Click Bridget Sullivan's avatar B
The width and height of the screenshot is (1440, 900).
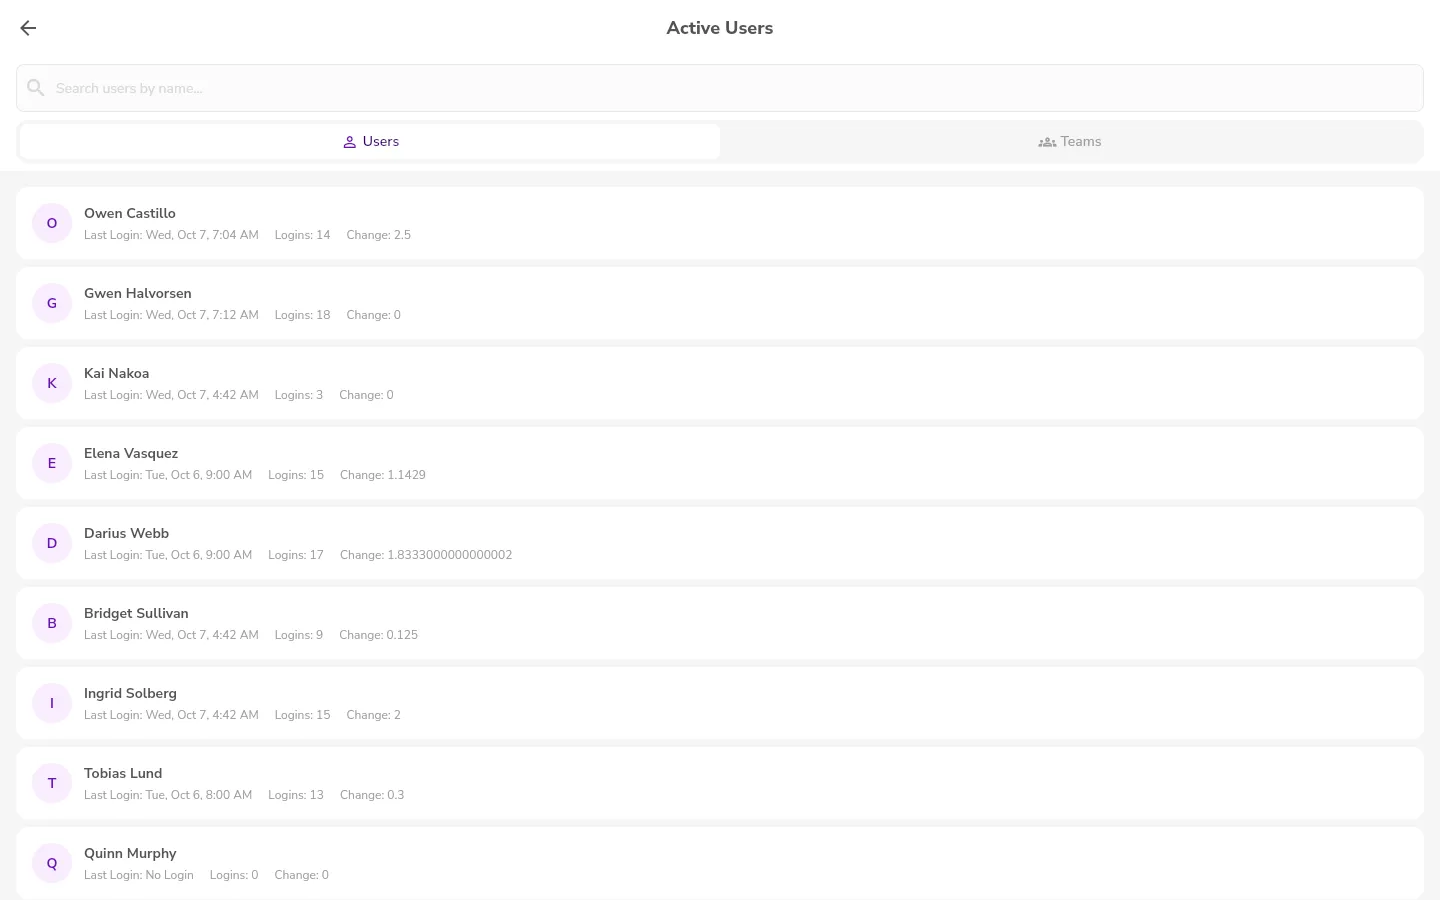[x=52, y=623]
